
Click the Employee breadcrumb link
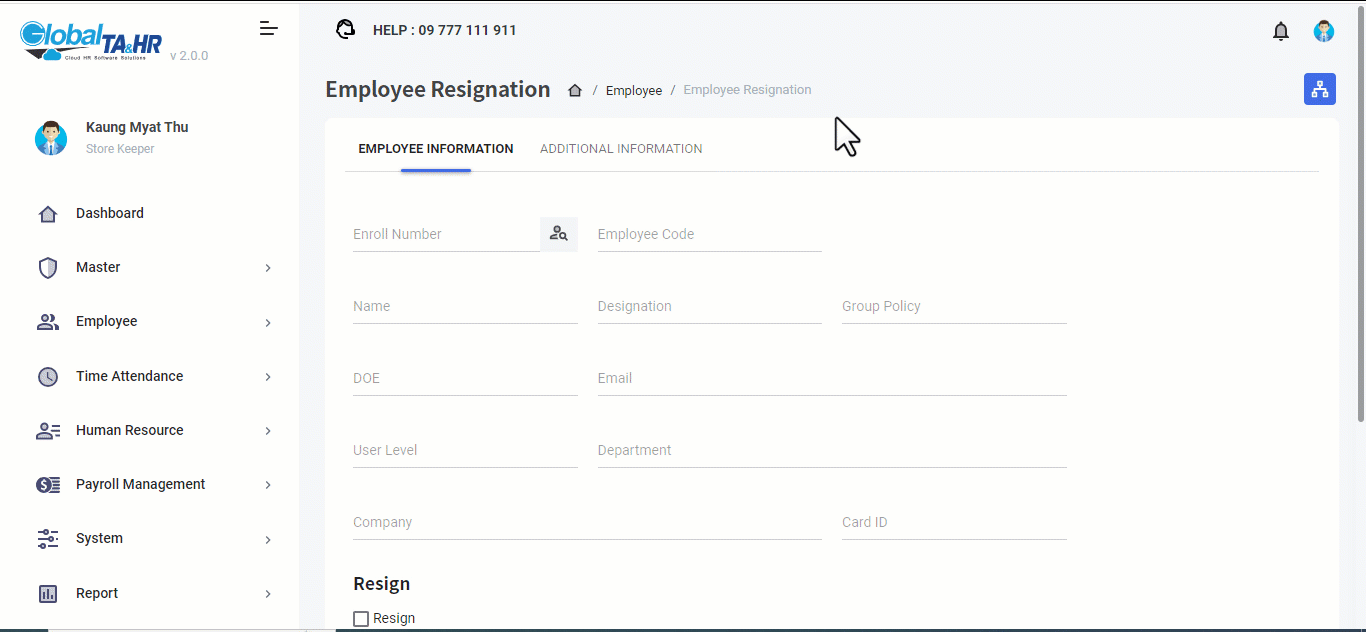[x=634, y=90]
